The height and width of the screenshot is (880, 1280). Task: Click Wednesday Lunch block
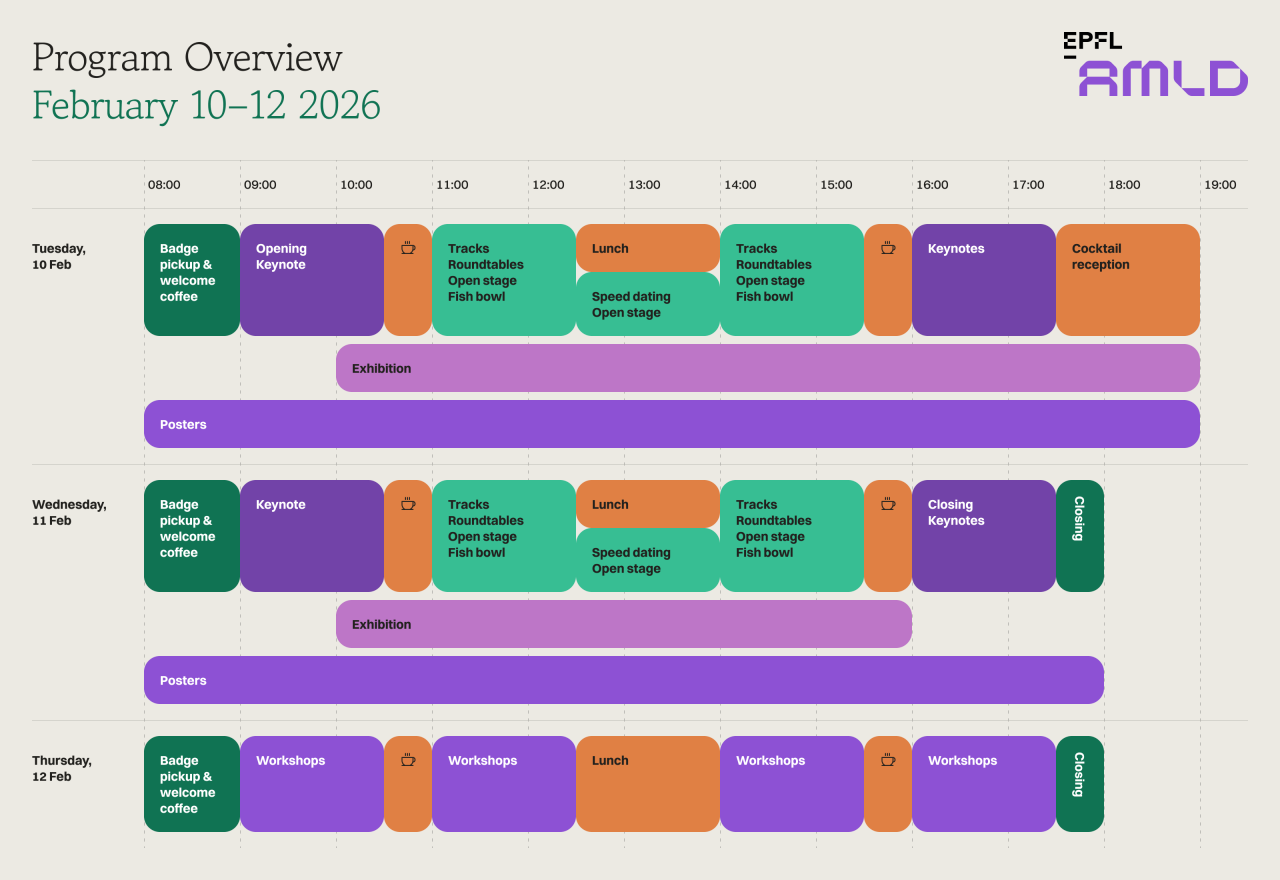648,504
